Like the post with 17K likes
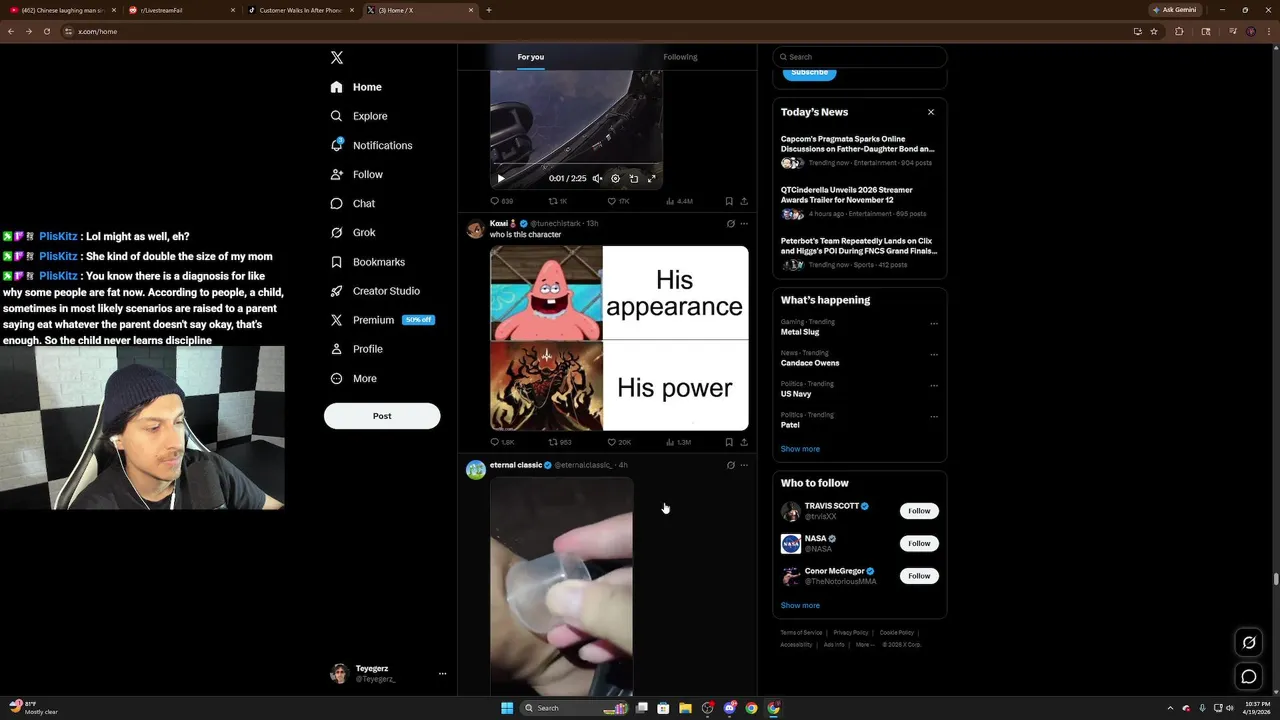This screenshot has width=1280, height=720. (618, 201)
